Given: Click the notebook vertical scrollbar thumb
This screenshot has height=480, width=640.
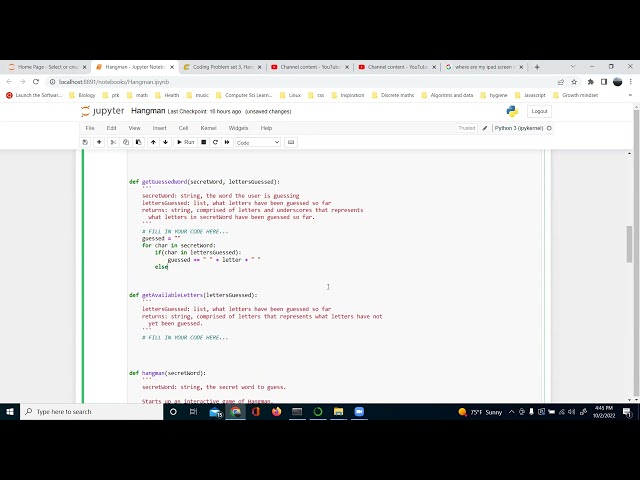Looking at the screenshot, I should pyautogui.click(x=629, y=244).
